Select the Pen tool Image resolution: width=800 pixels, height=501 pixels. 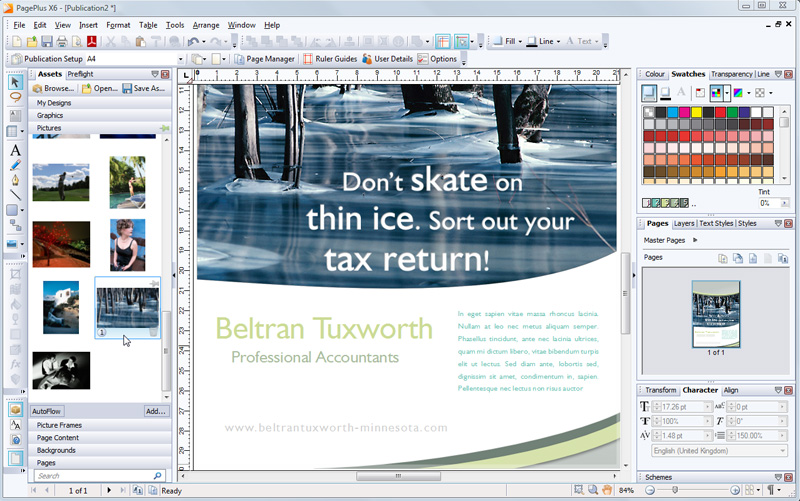point(15,180)
